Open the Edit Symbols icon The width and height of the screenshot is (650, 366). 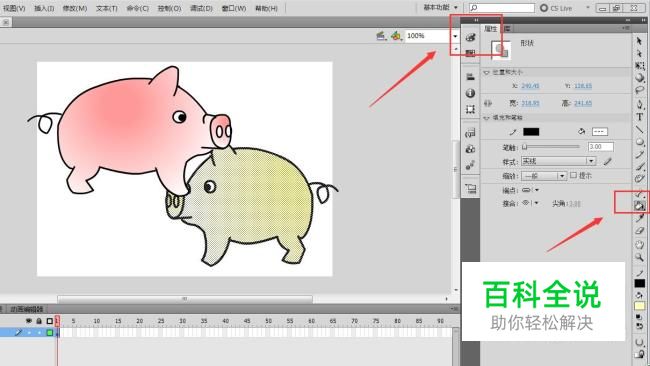[x=396, y=36]
